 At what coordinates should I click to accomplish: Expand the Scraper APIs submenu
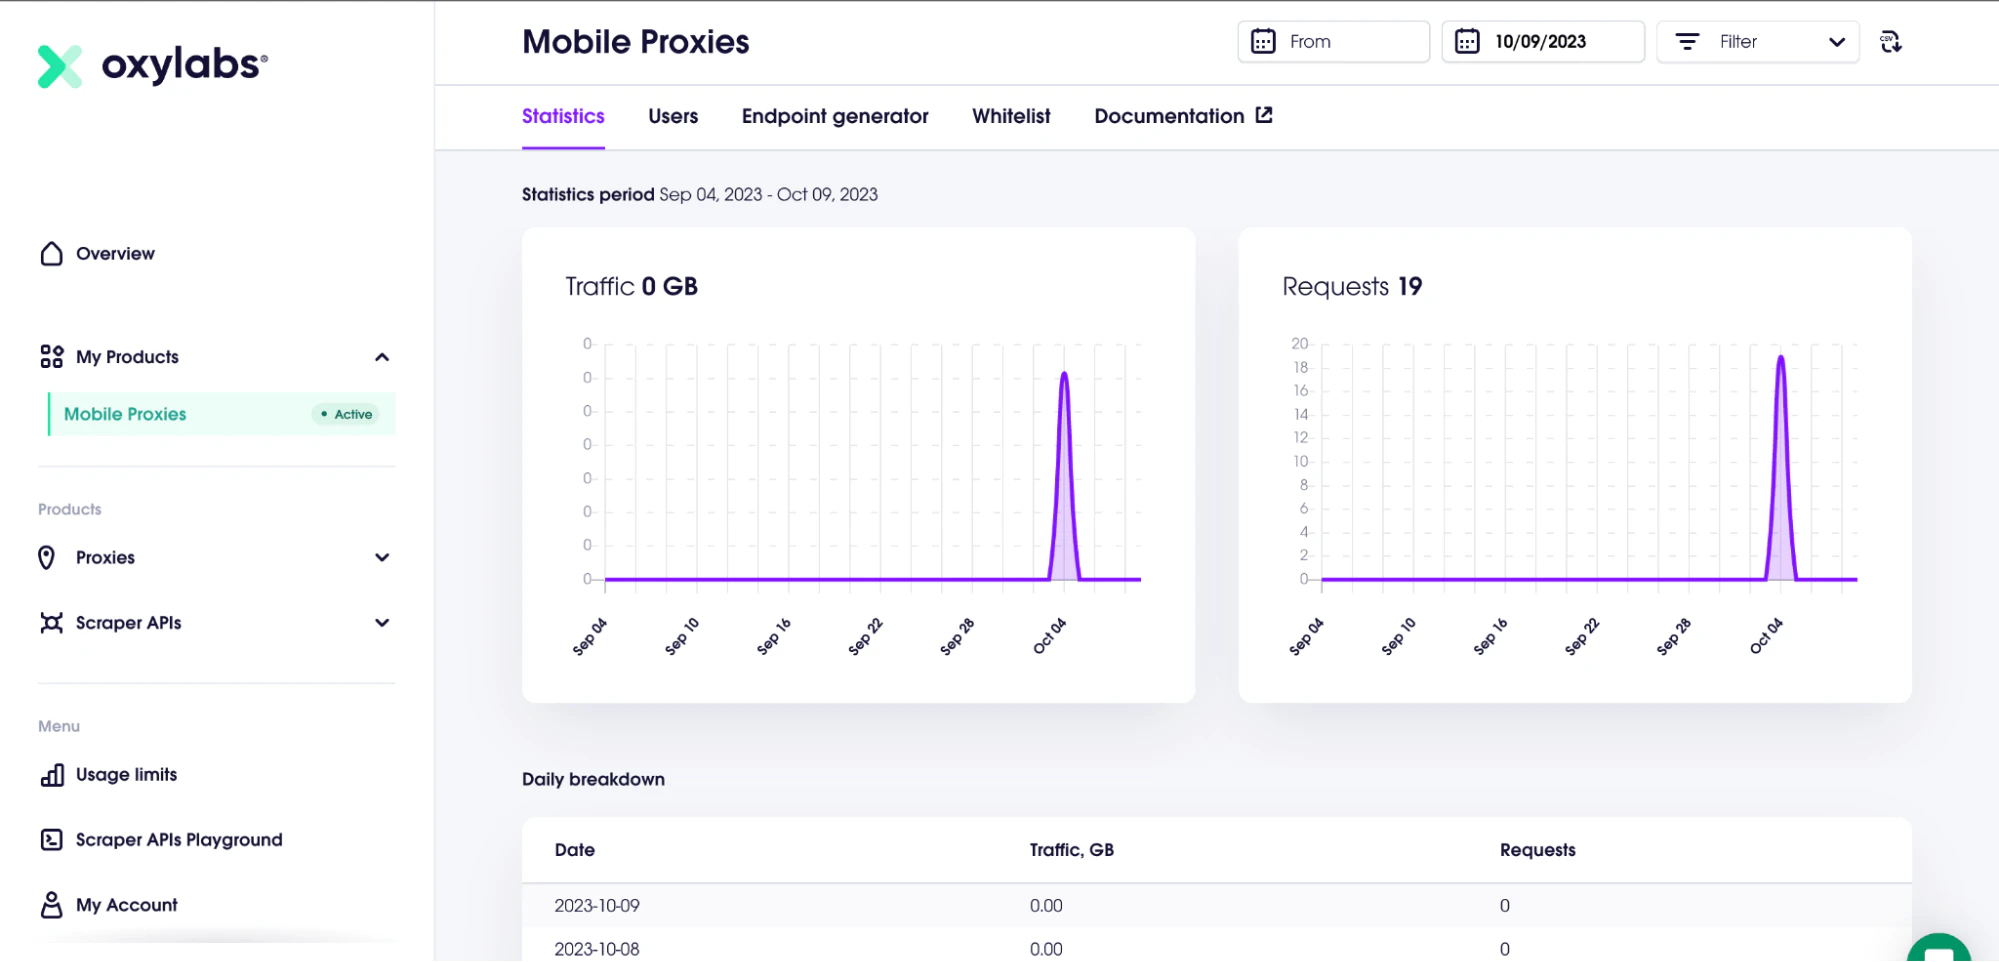[x=382, y=623]
